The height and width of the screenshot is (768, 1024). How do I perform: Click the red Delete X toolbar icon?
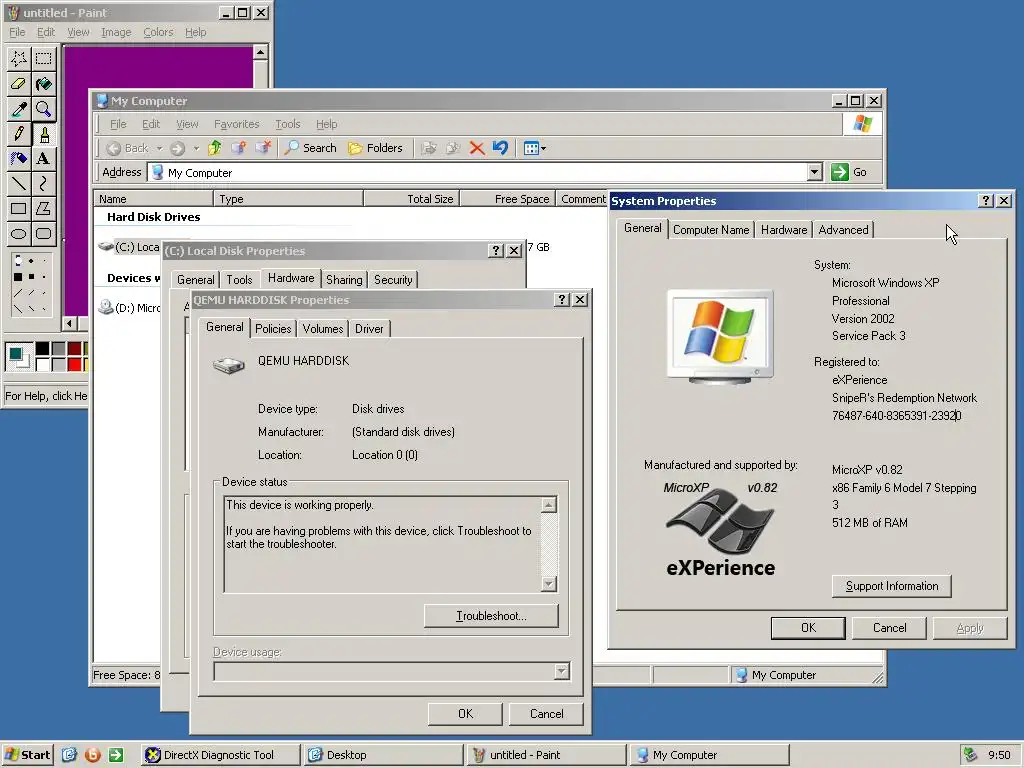pos(477,148)
